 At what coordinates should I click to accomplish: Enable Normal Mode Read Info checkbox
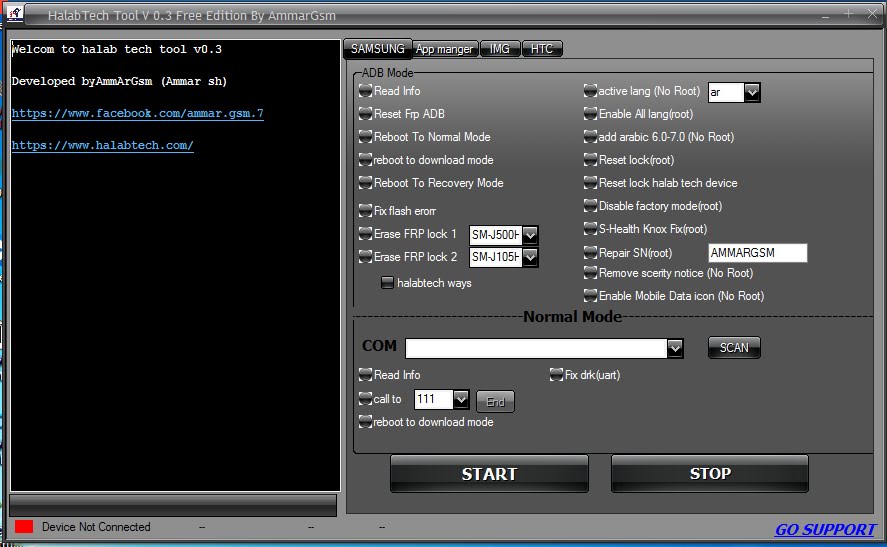pyautogui.click(x=365, y=374)
